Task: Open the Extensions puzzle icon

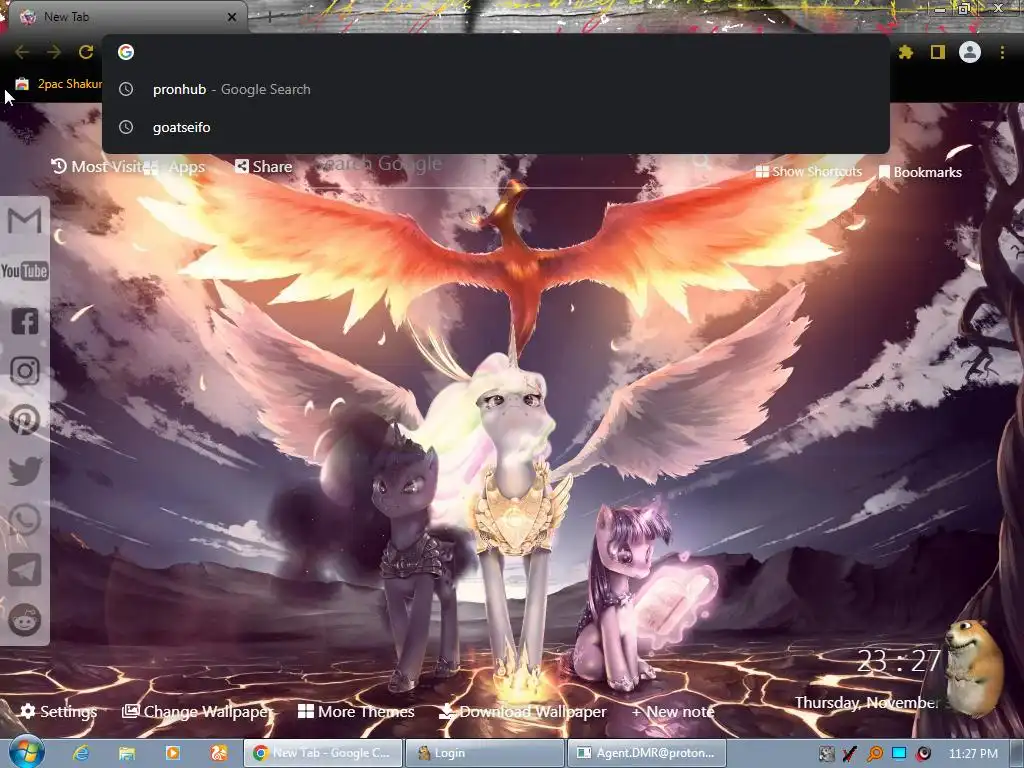Action: [906, 52]
